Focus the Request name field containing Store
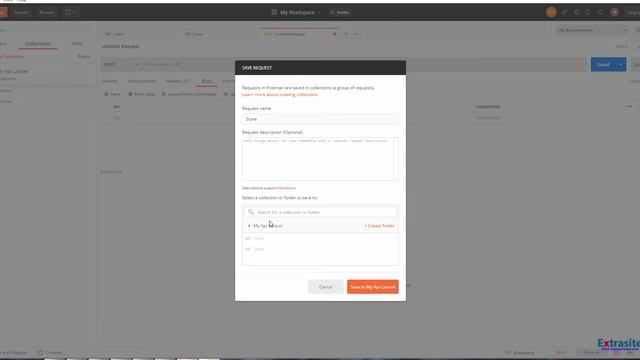This screenshot has height=360, width=640. click(x=320, y=119)
